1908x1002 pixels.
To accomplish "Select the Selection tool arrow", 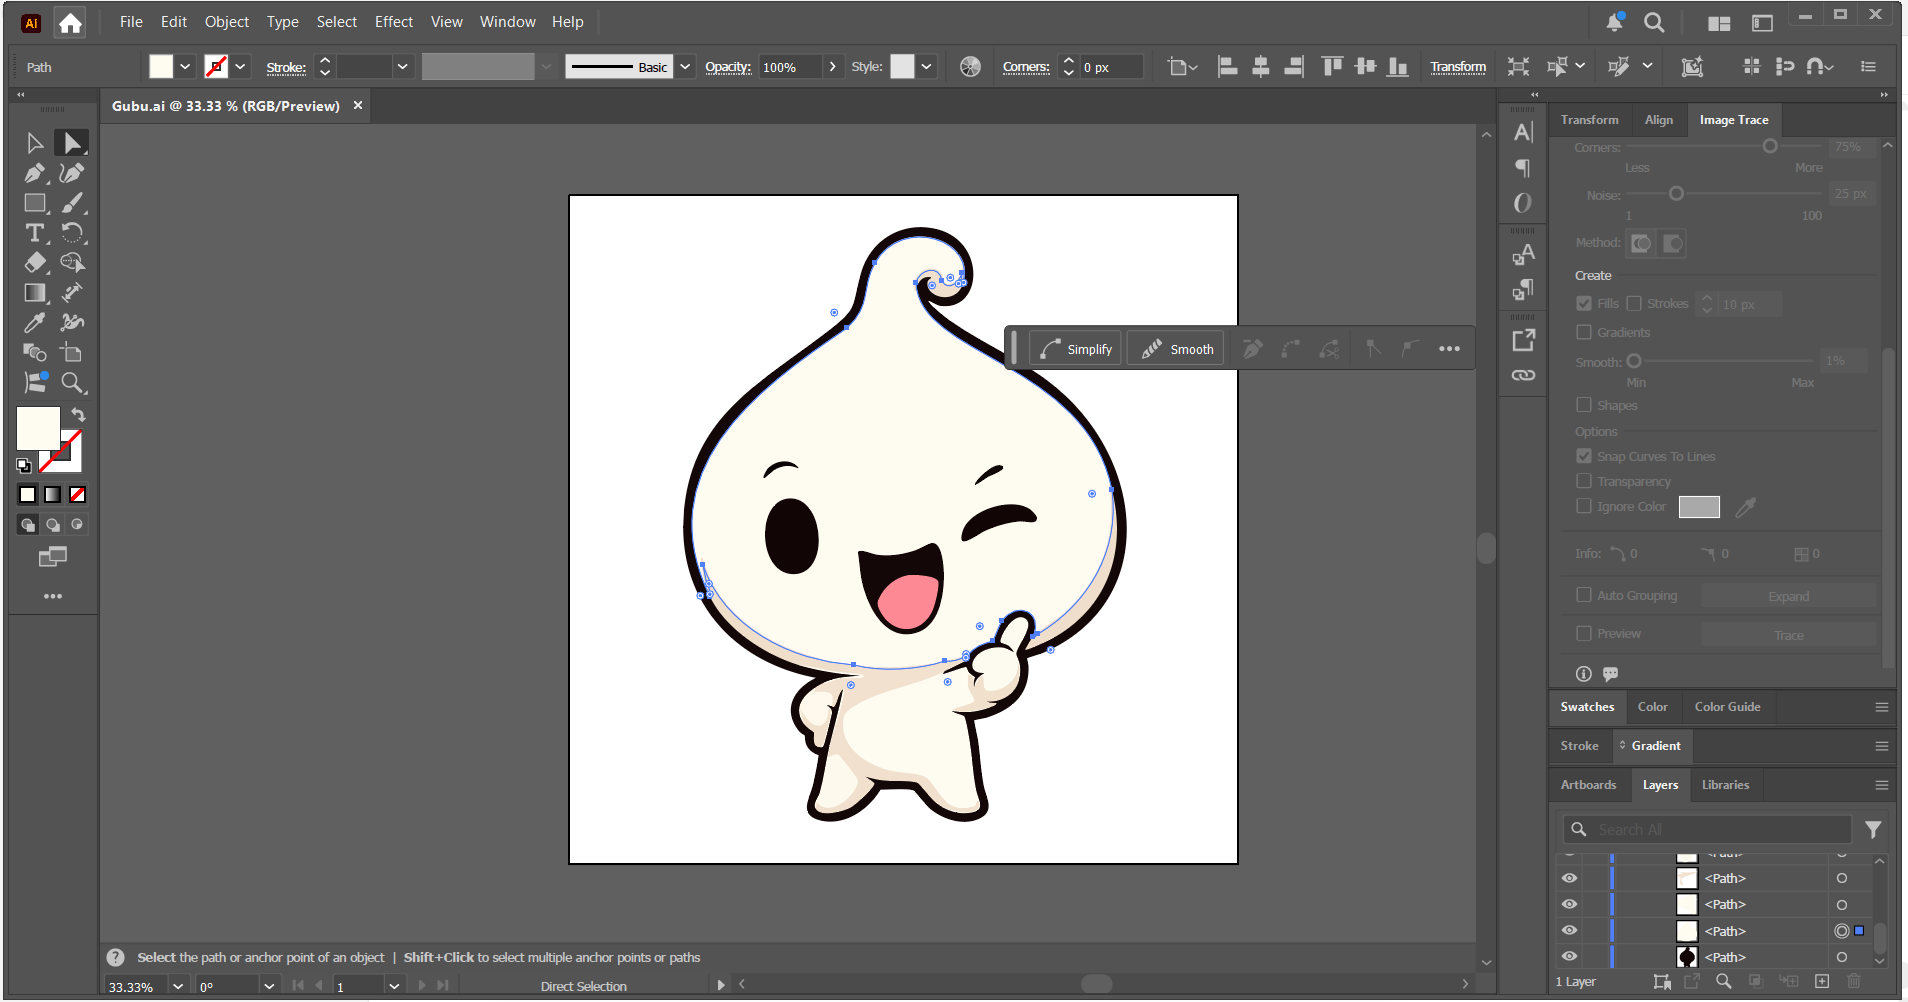I will point(34,143).
